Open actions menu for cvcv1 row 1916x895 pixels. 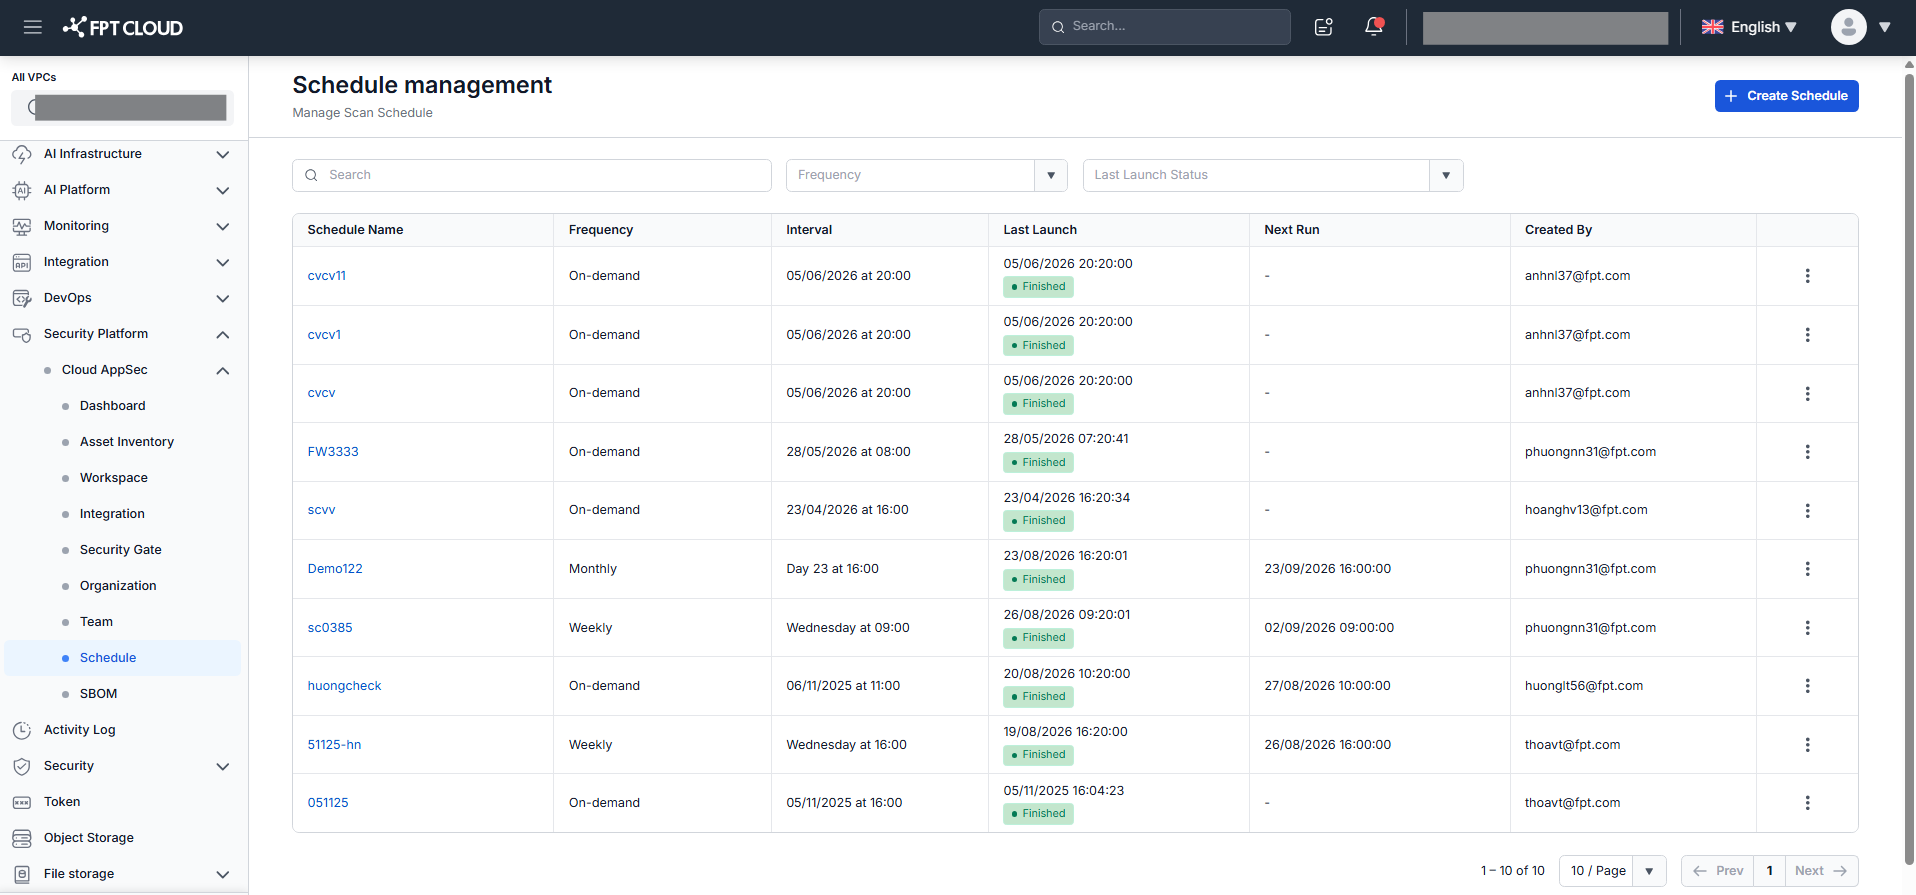point(1807,335)
